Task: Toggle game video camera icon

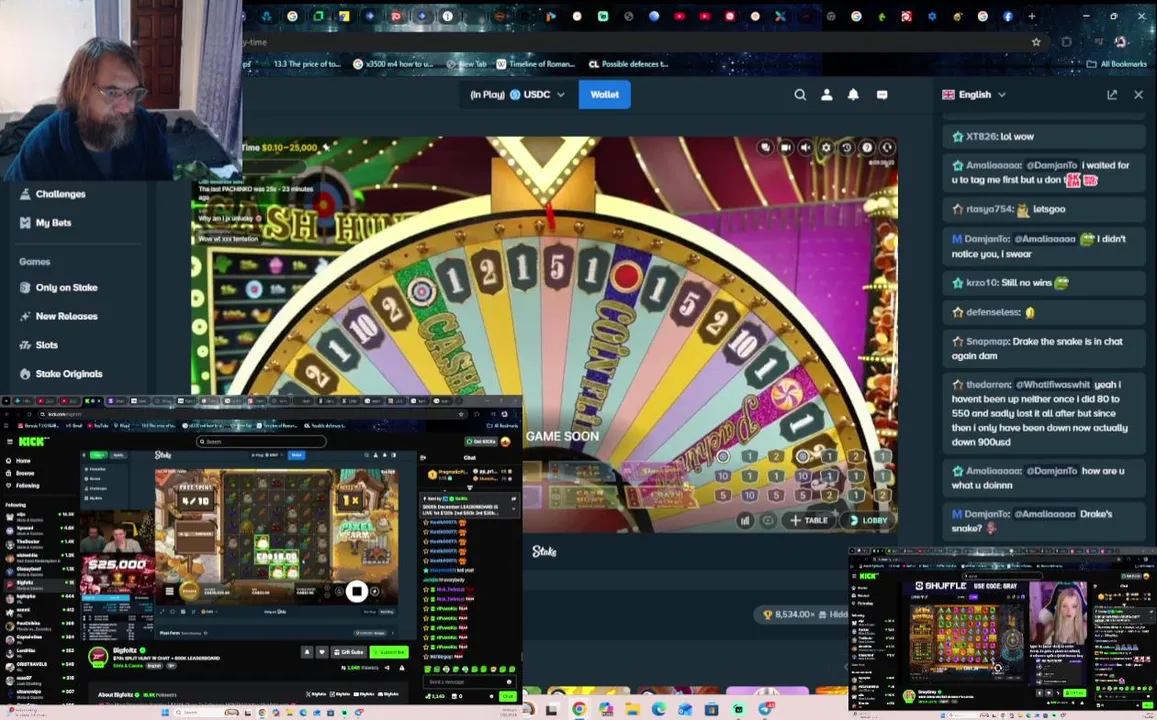Action: coord(786,148)
